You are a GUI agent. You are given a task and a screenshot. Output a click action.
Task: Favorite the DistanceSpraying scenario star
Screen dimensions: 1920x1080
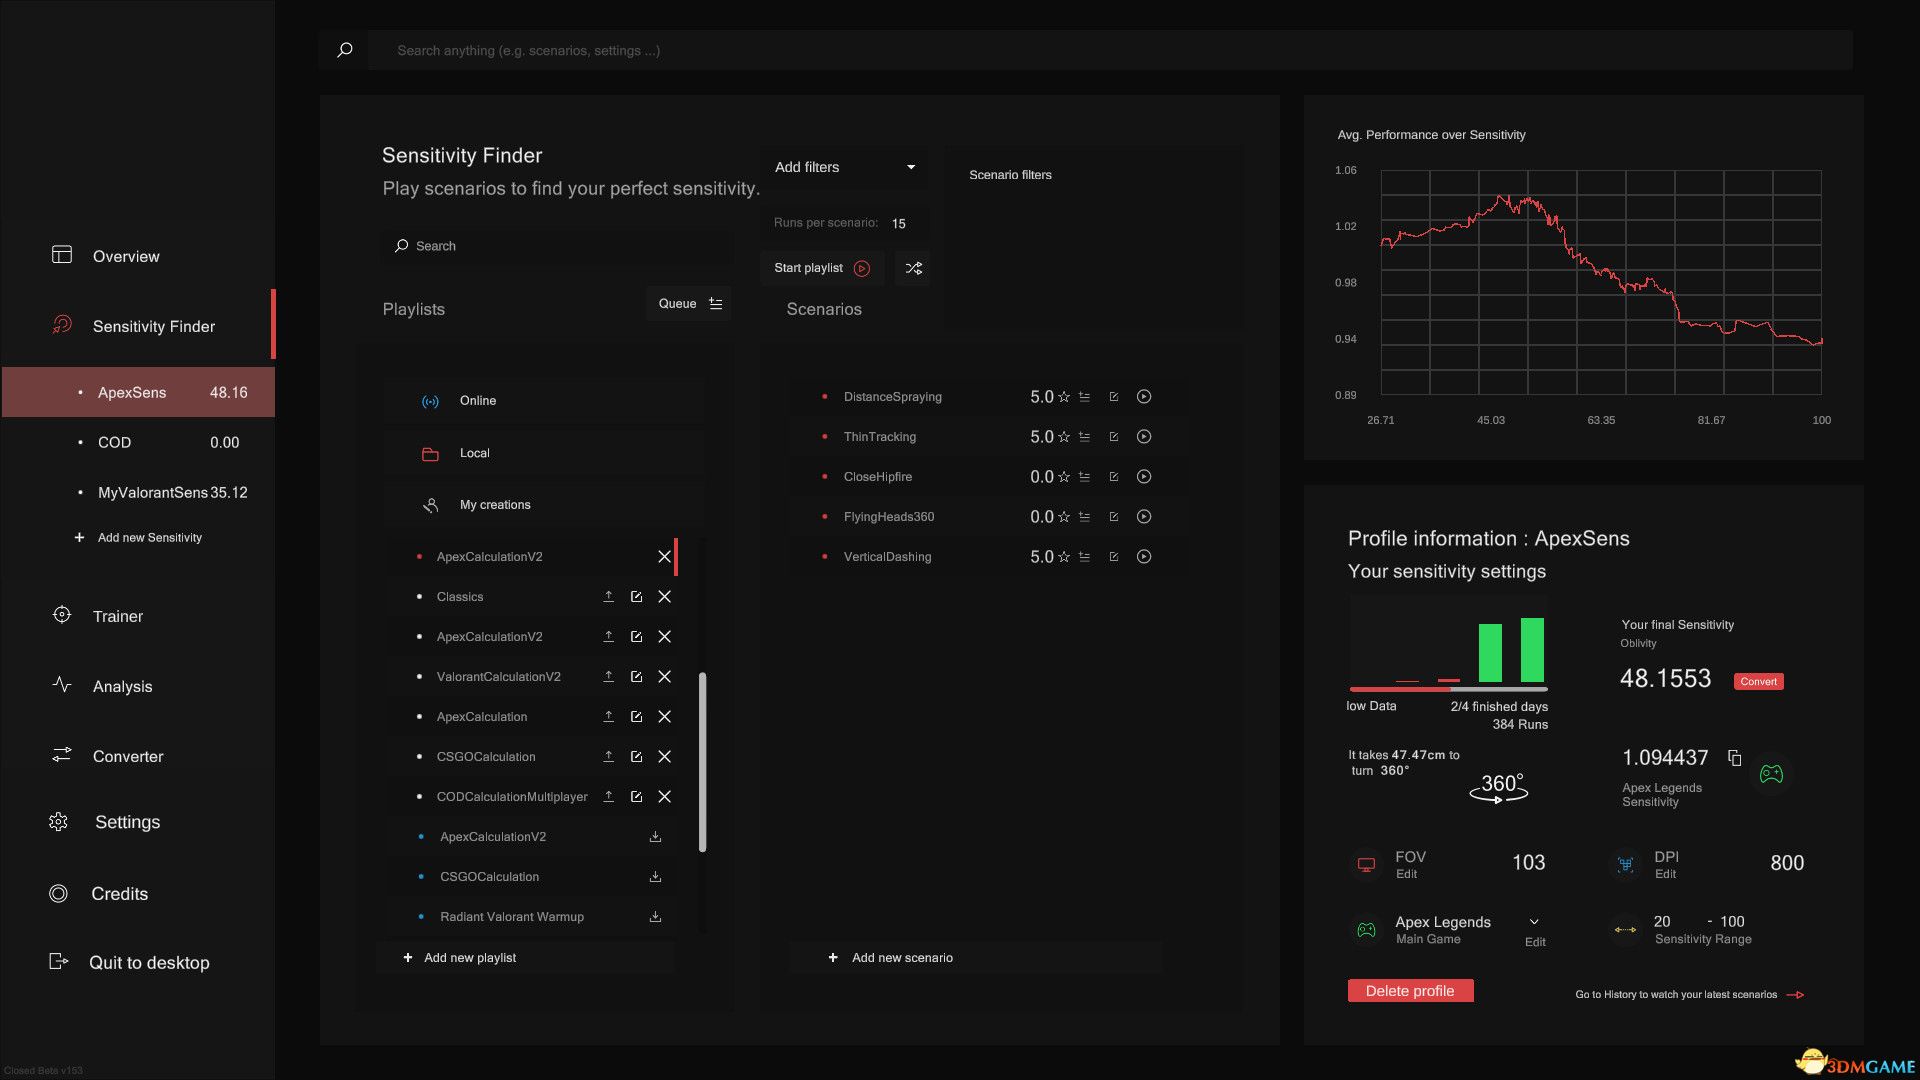click(1064, 397)
